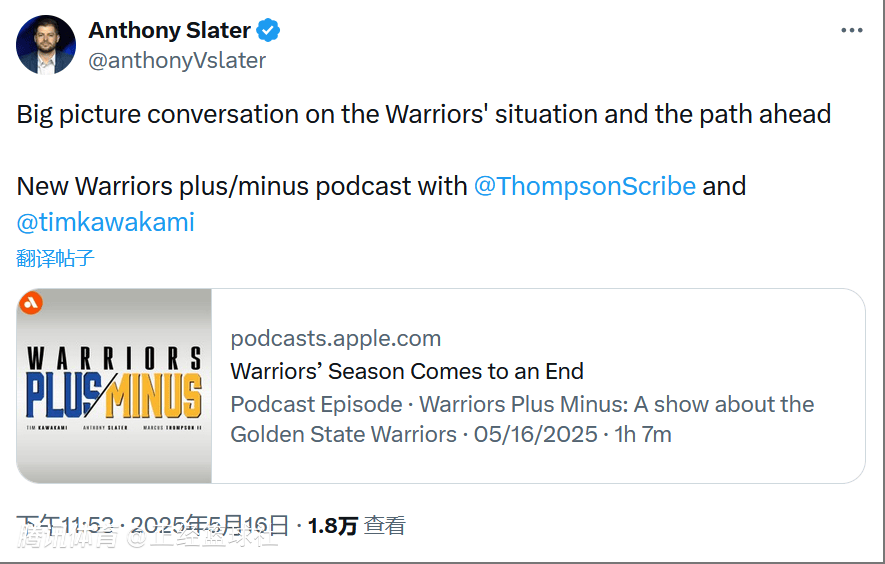Open the Warriors Plus Minus cover thumbnail

click(x=114, y=386)
